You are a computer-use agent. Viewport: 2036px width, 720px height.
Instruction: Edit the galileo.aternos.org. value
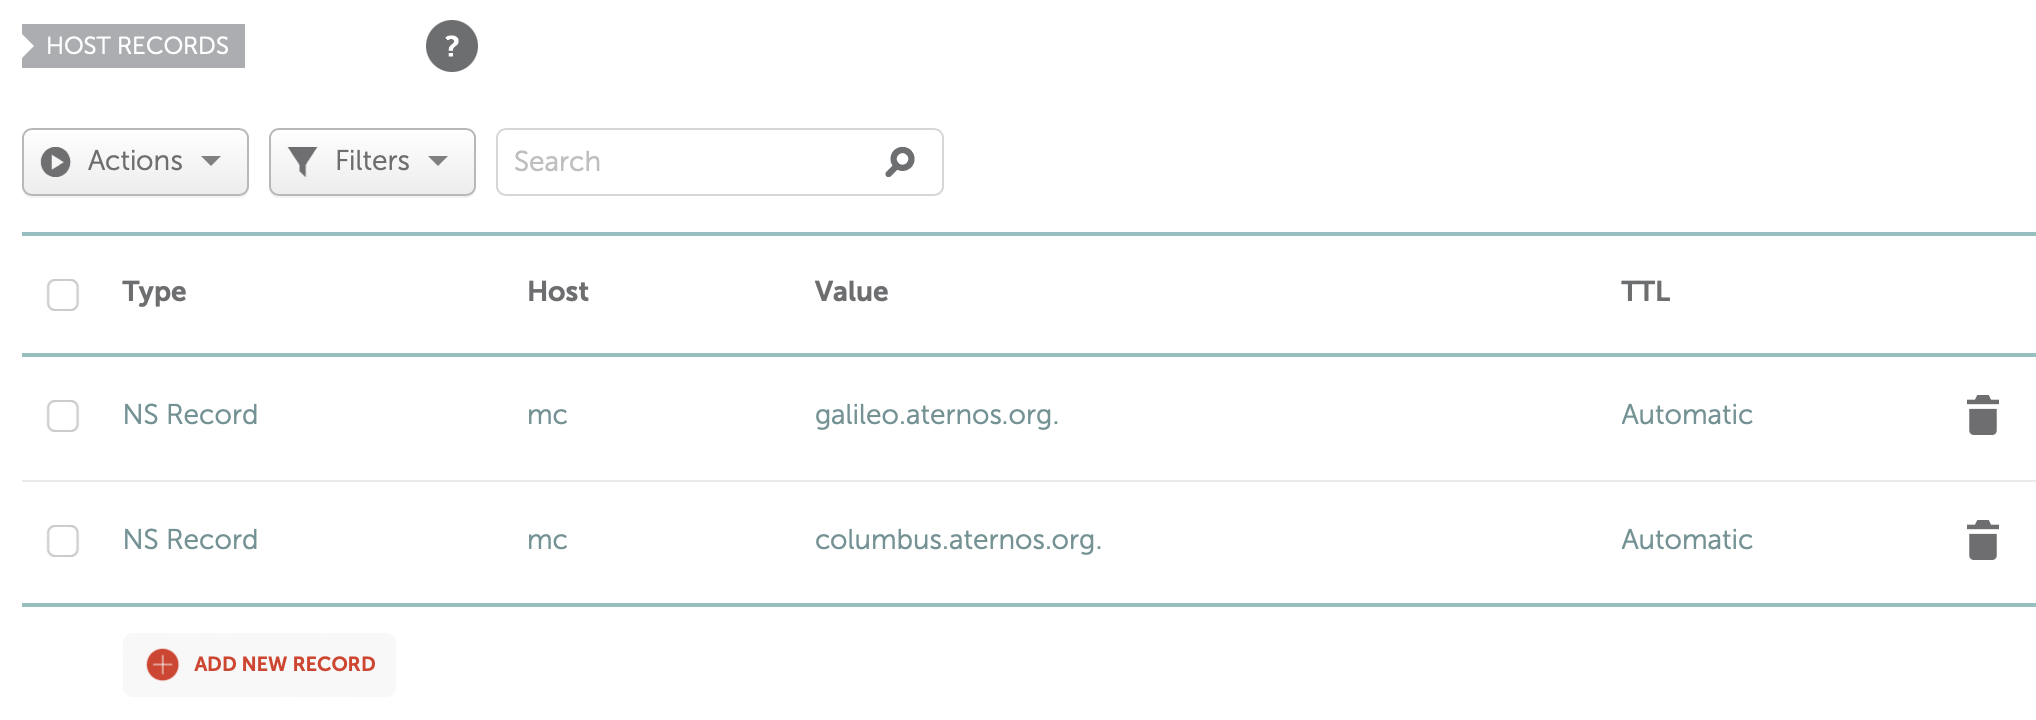pos(936,415)
